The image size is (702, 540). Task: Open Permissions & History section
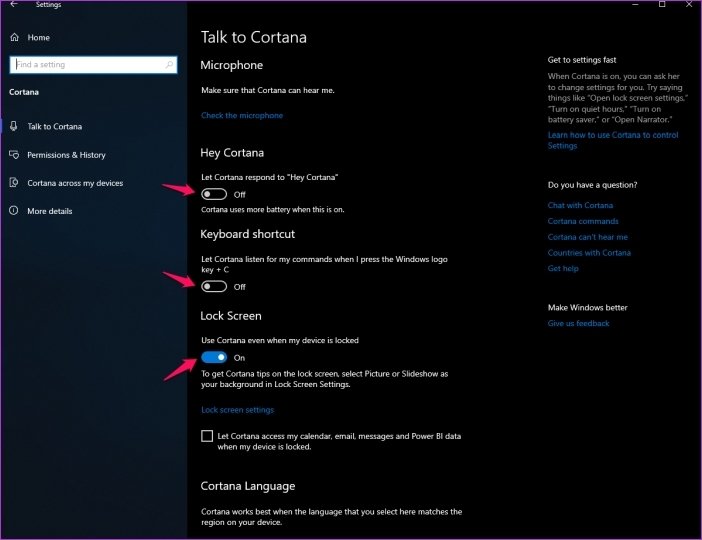[66, 155]
